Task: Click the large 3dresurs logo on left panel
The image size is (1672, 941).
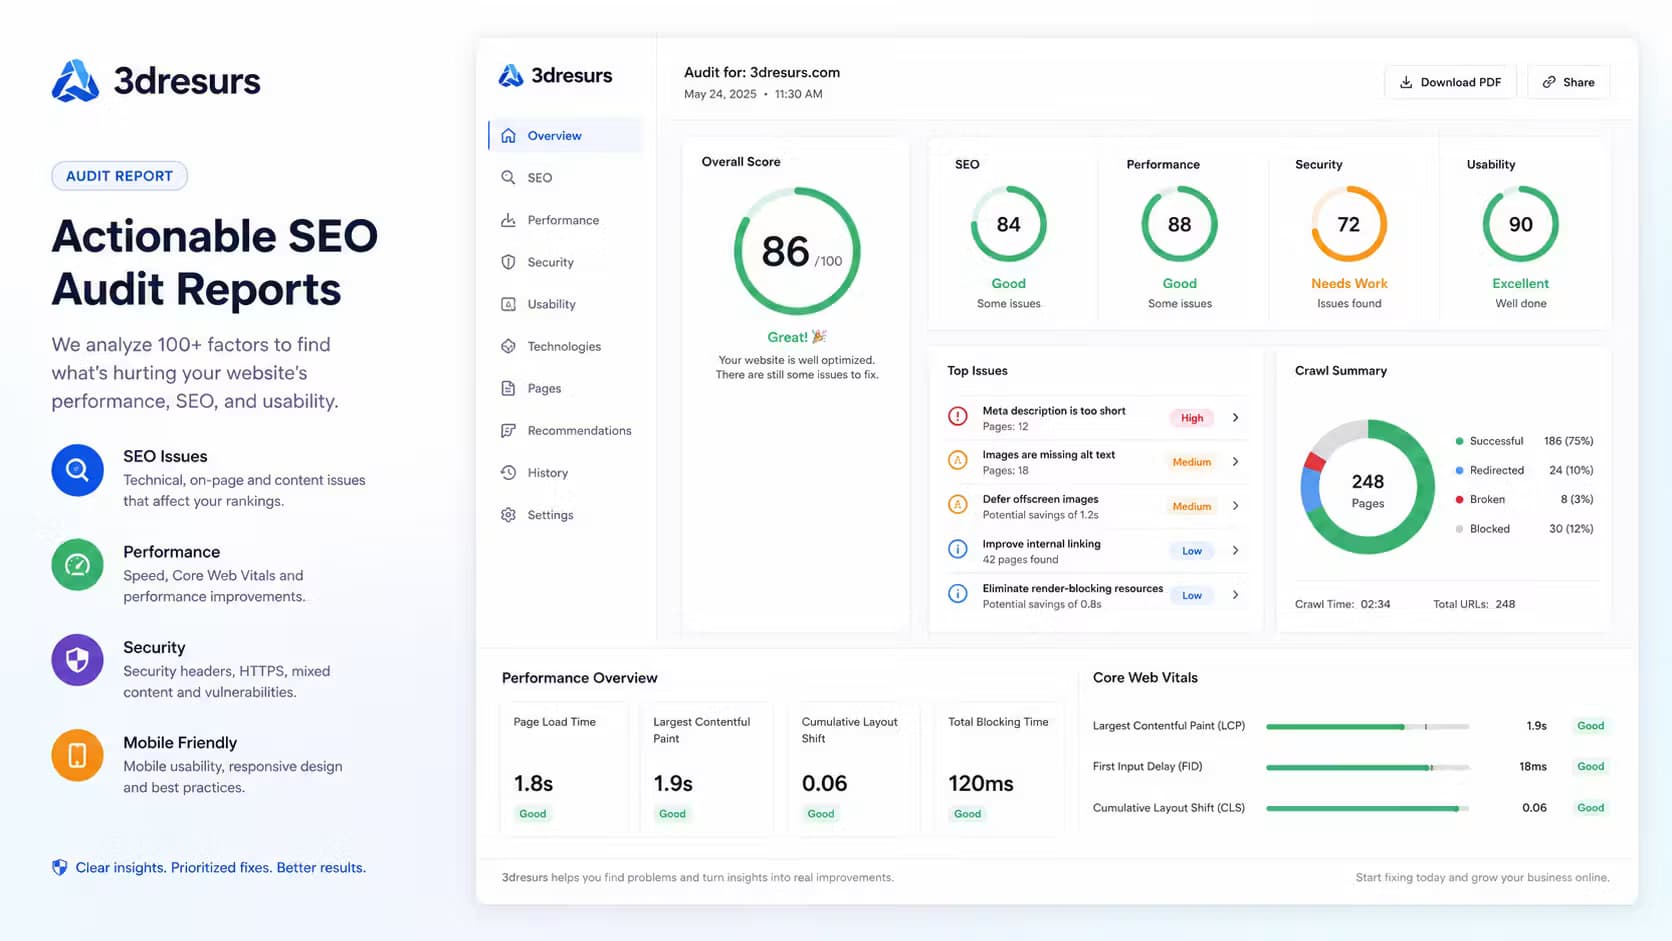Action: click(75, 81)
